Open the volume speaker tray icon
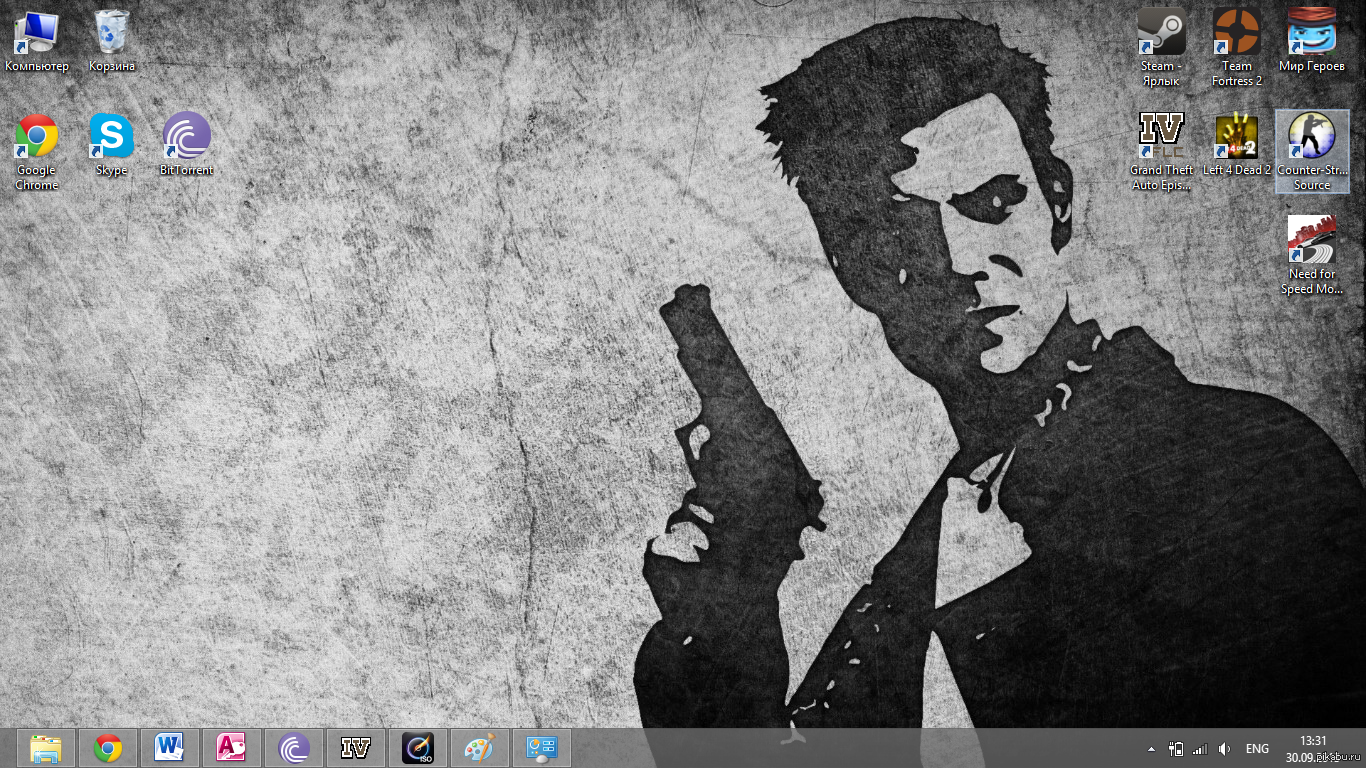This screenshot has width=1366, height=768. coord(1225,749)
